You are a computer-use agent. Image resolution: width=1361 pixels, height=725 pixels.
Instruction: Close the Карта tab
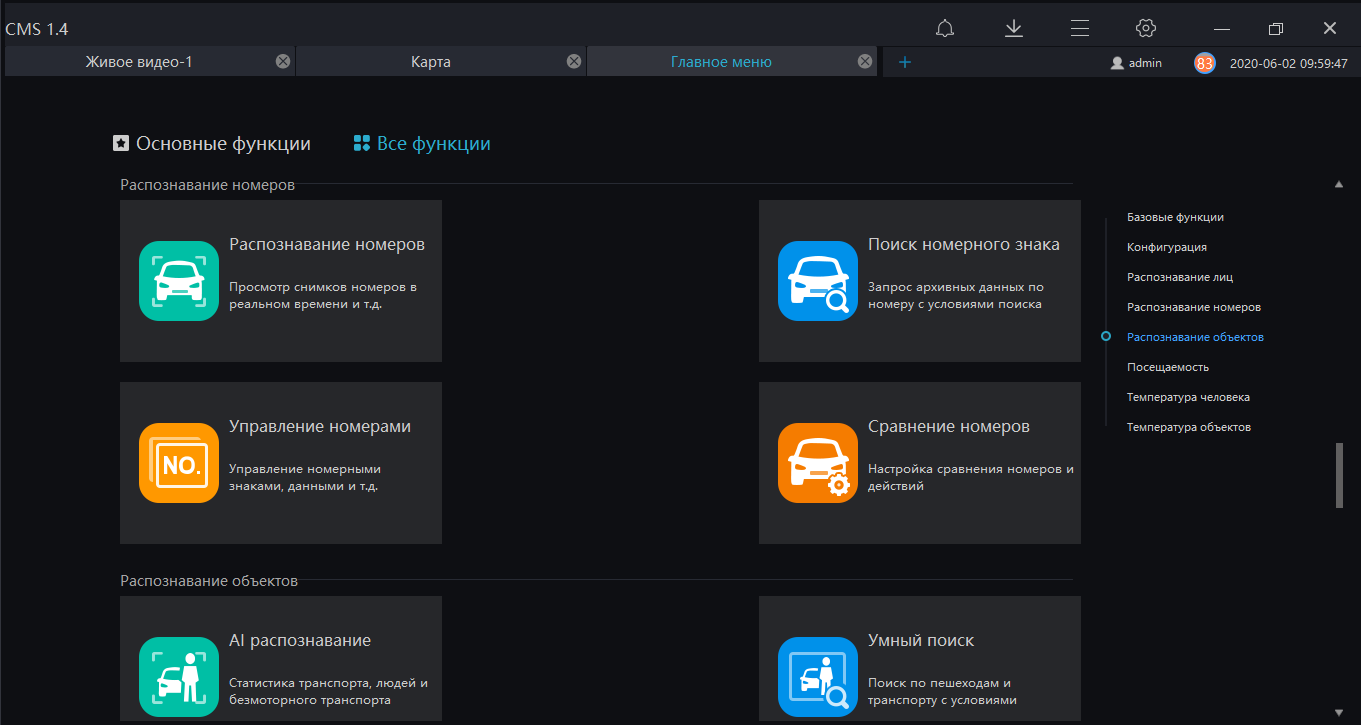[574, 61]
